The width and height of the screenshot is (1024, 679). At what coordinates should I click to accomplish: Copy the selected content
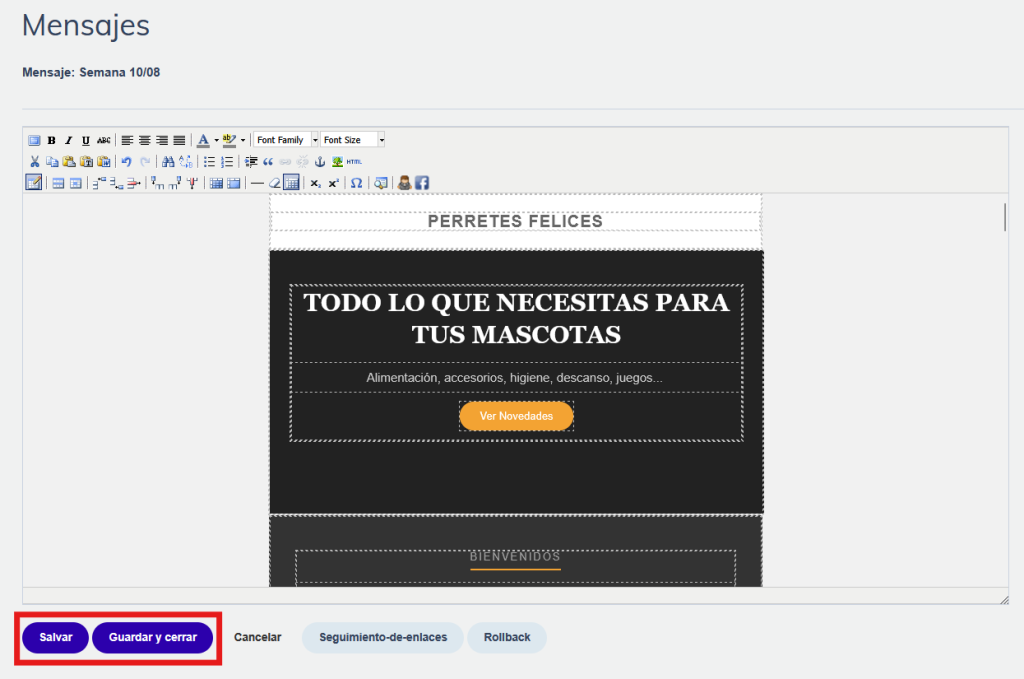coord(52,161)
